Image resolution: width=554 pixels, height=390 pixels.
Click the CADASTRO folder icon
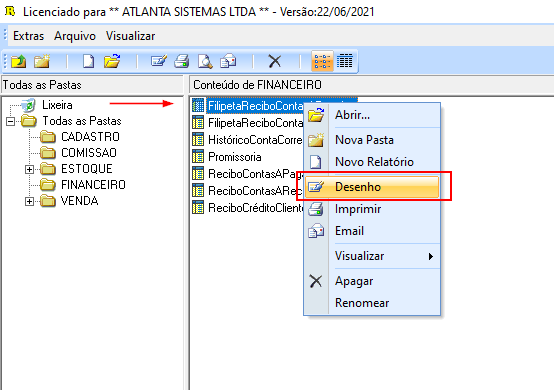point(48,137)
